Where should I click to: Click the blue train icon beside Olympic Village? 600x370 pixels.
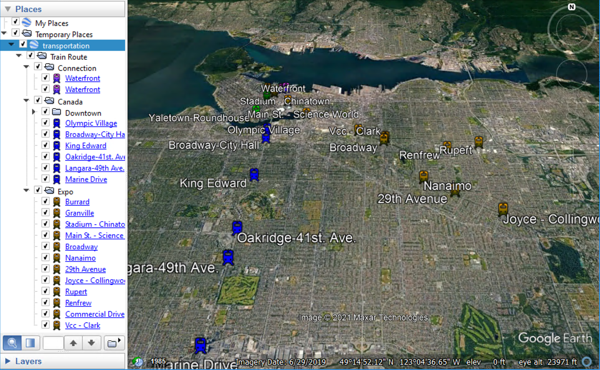57,123
